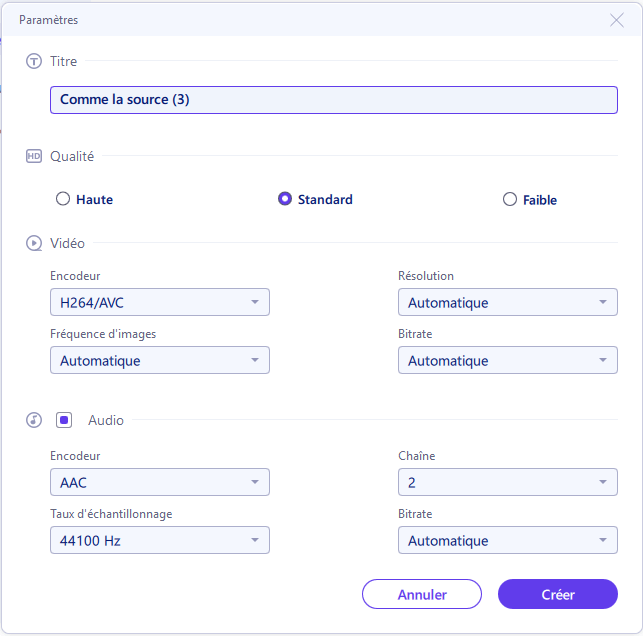Image resolution: width=643 pixels, height=636 pixels.
Task: Open the Chaîne channel dropdown
Action: click(x=507, y=482)
